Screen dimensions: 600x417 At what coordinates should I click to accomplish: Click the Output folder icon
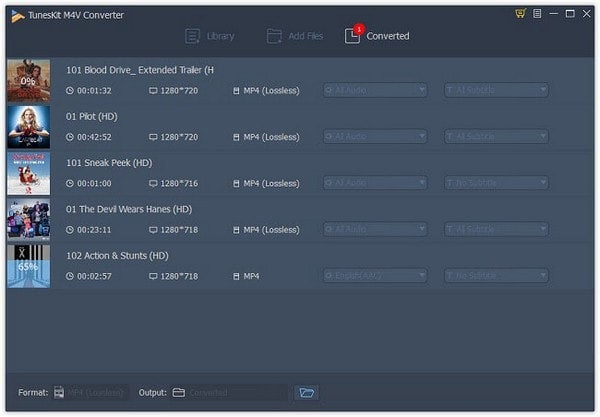pos(178,393)
